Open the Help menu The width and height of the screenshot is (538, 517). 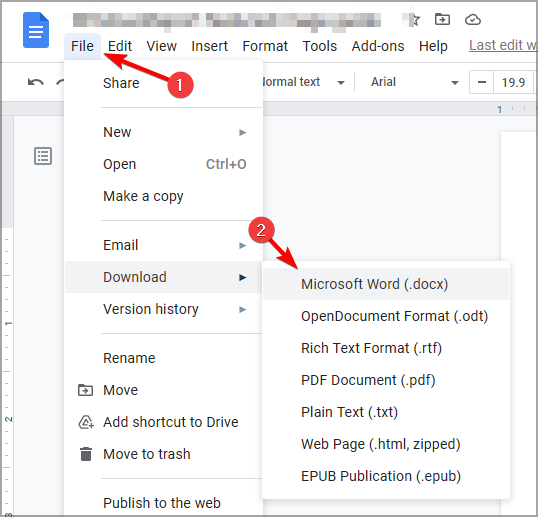[x=433, y=46]
